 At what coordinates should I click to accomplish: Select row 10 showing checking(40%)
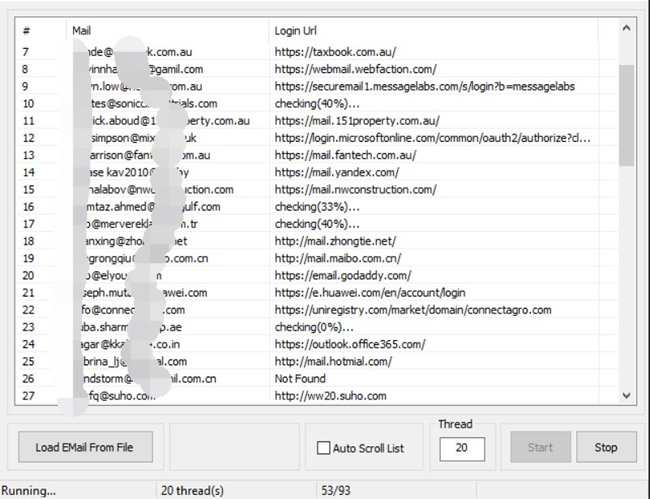(317, 104)
